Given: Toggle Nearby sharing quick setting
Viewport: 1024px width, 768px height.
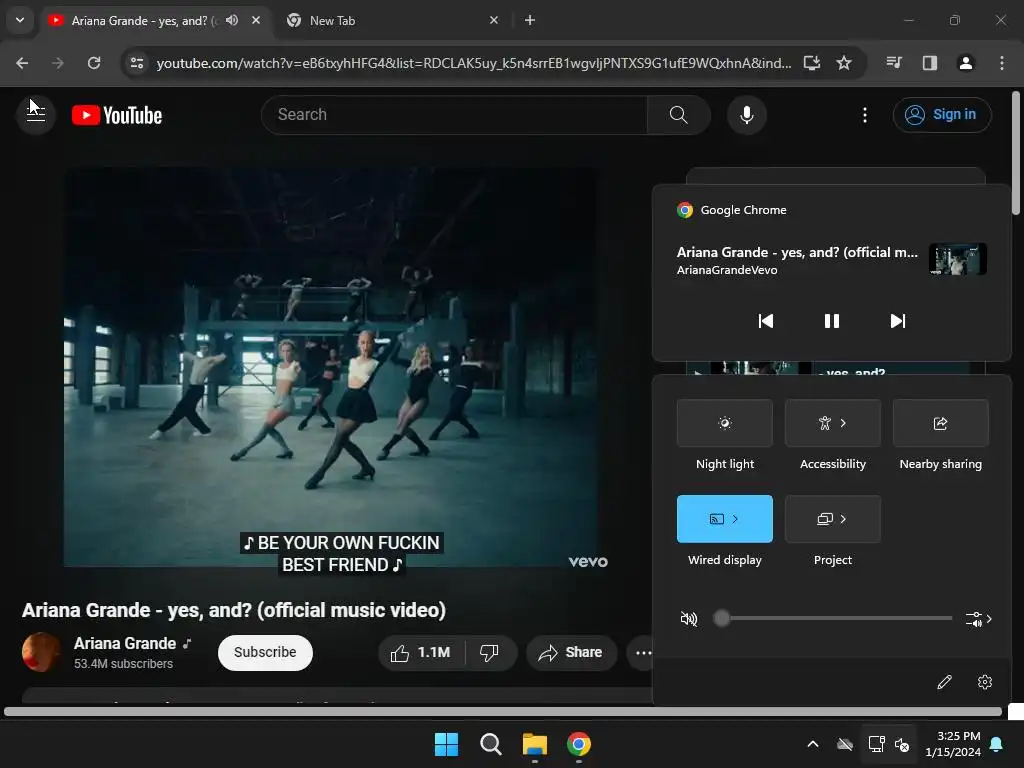Looking at the screenshot, I should pos(940,423).
